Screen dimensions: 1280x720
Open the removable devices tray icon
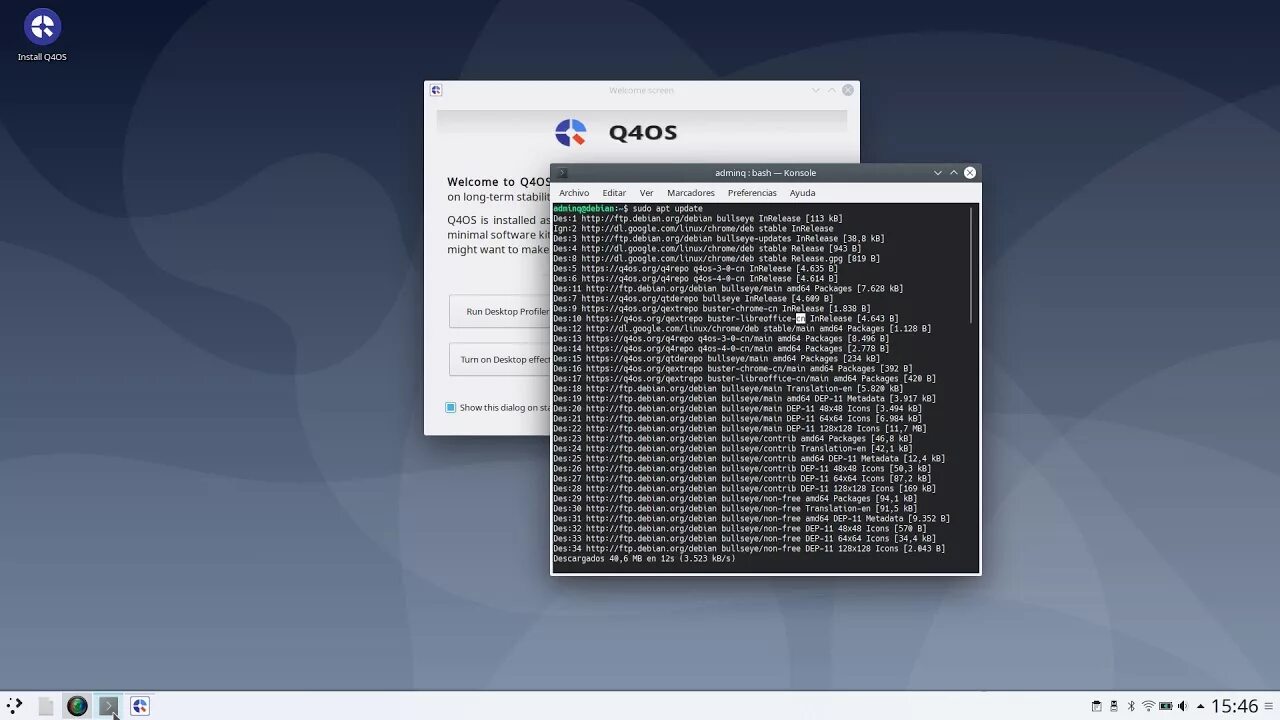1114,707
